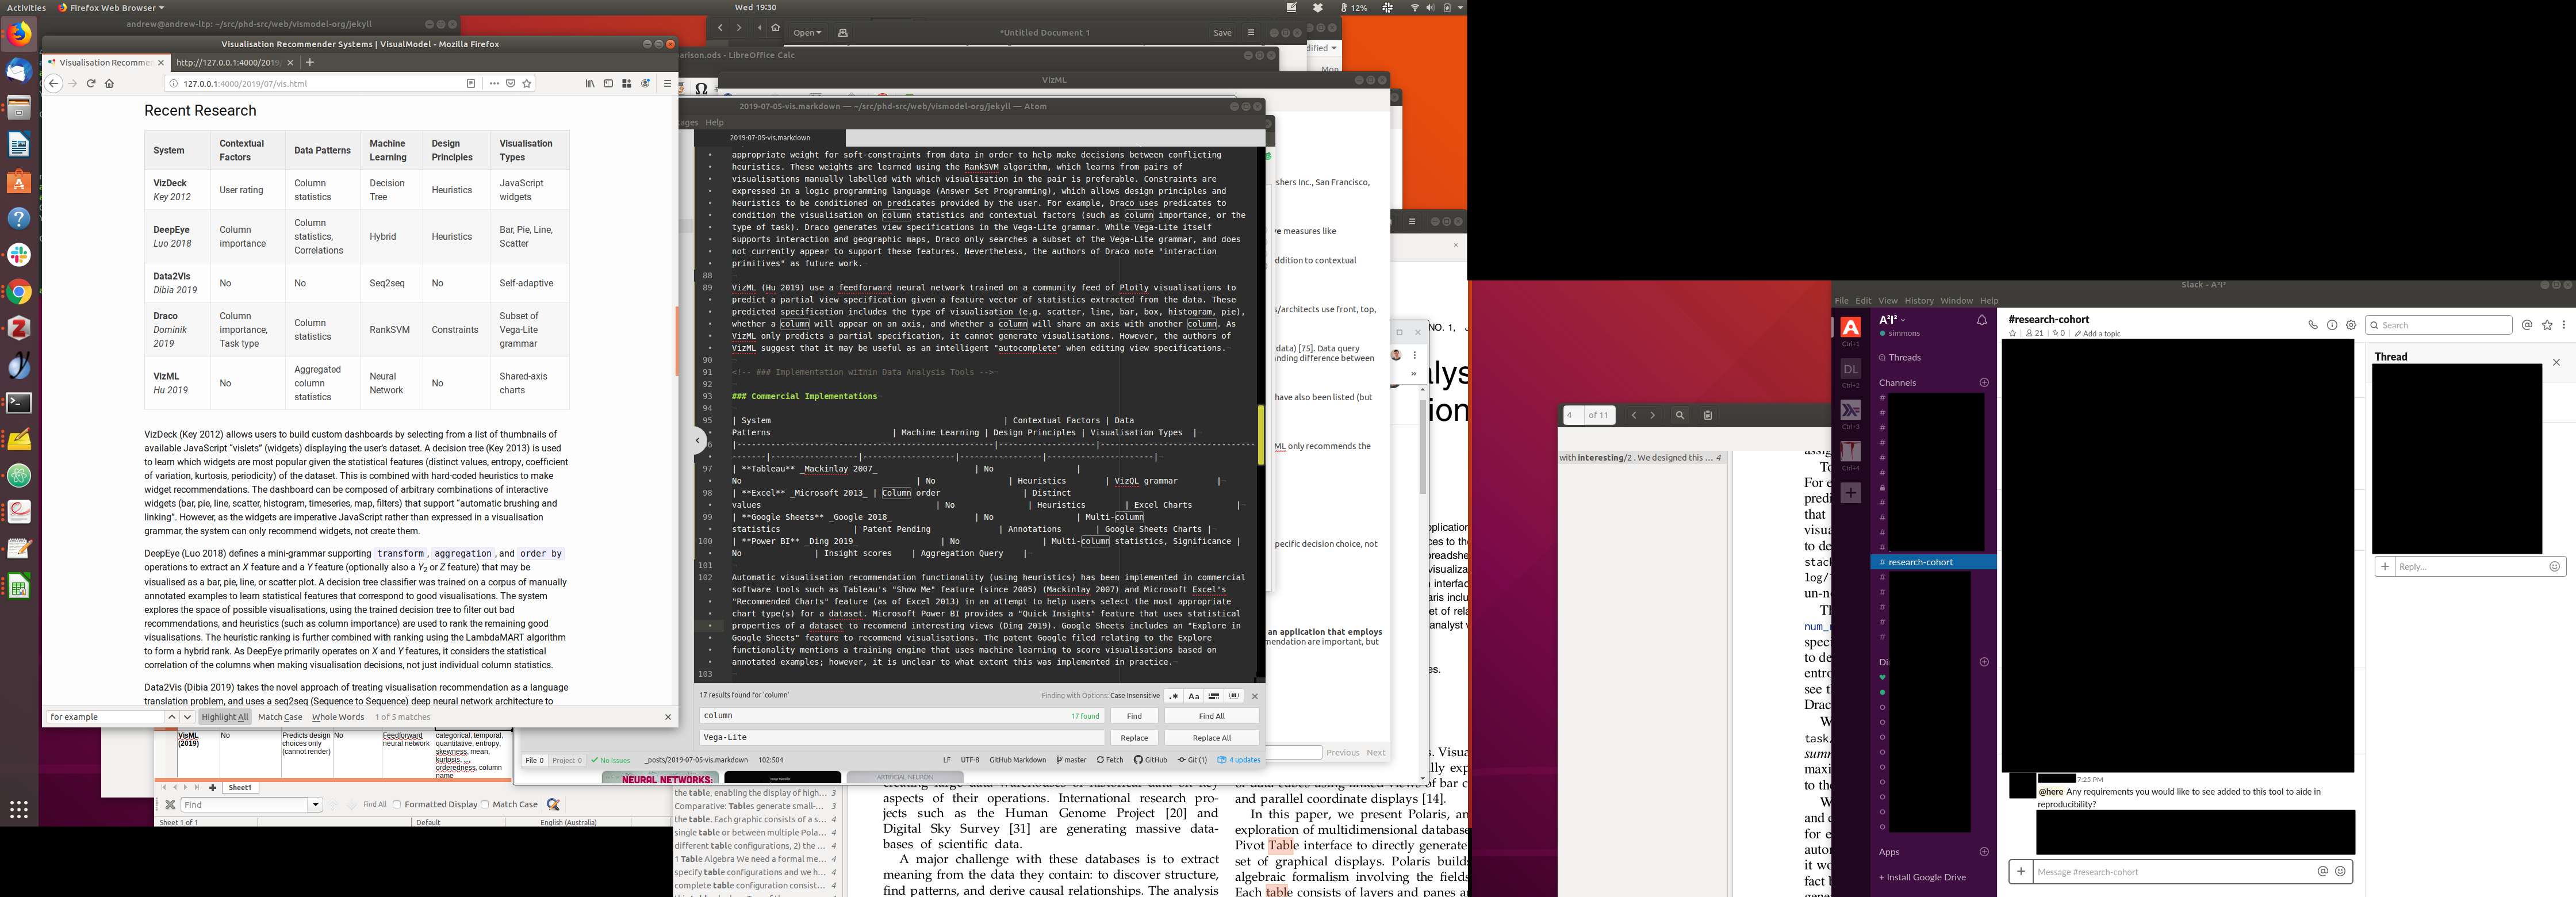Open Slack notifications bell
This screenshot has height=897, width=2576.
[1981, 320]
